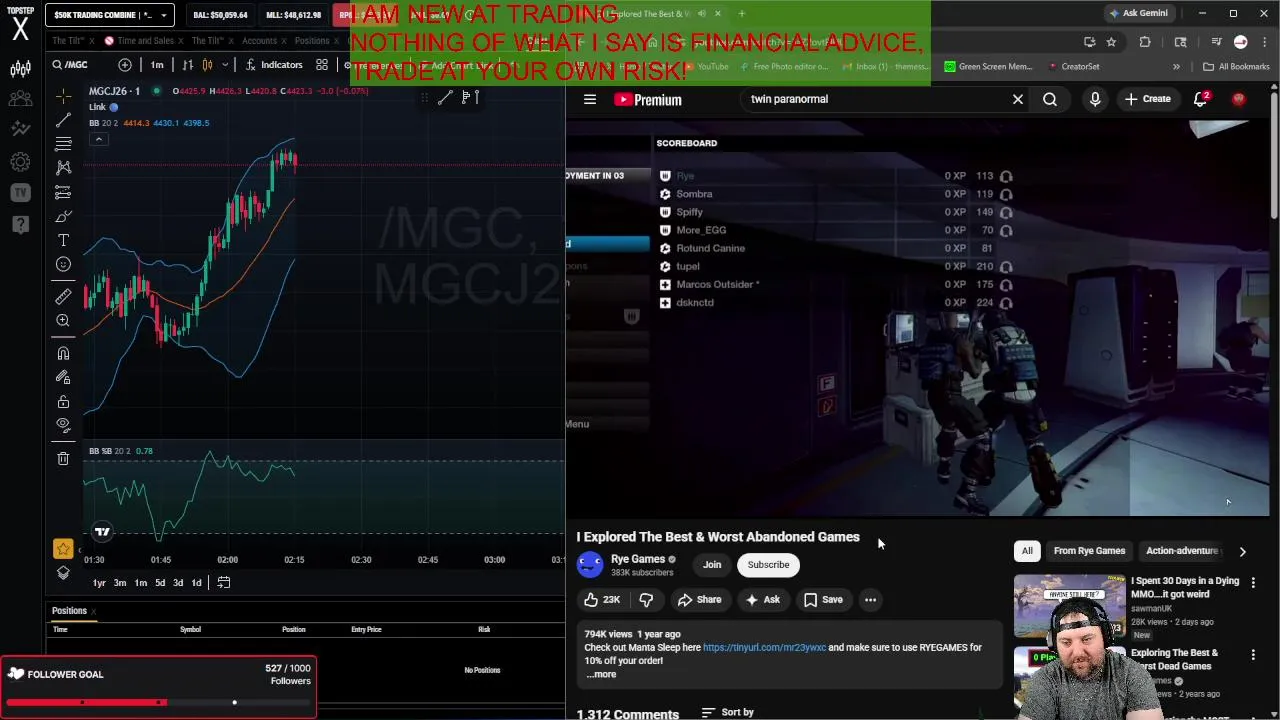Screen dimensions: 1280x720
Task: Select the forecasting and measurement tool
Action: tap(63, 192)
